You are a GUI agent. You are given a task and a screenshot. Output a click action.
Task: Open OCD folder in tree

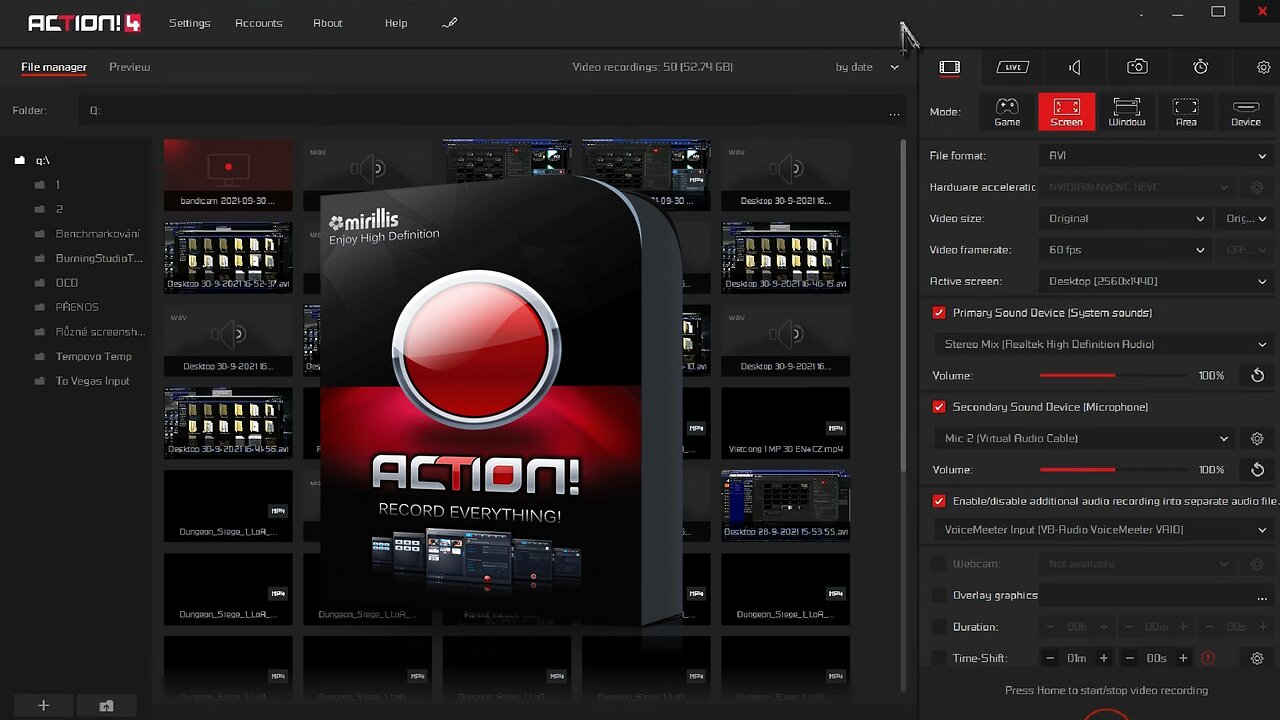pyautogui.click(x=66, y=283)
